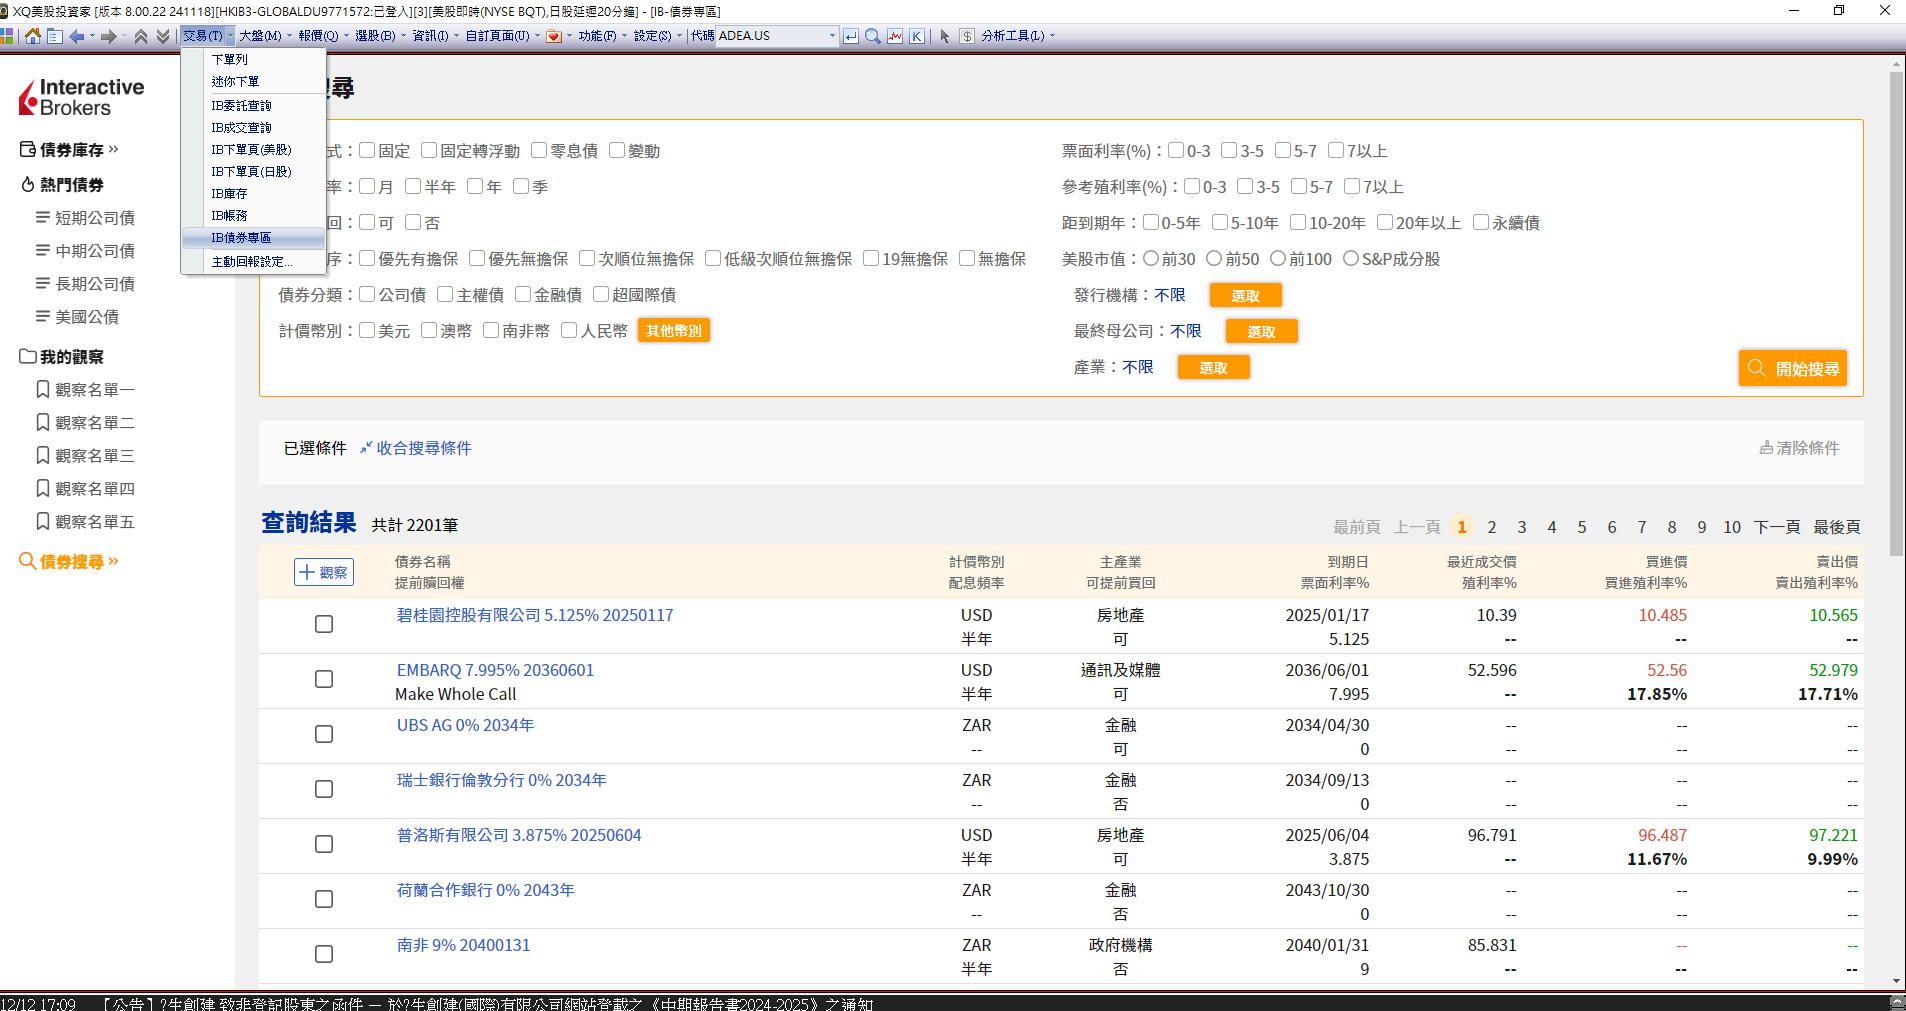Image resolution: width=1906 pixels, height=1011 pixels.
Task: Check the 優先有擔保 checkbox
Action: click(367, 258)
